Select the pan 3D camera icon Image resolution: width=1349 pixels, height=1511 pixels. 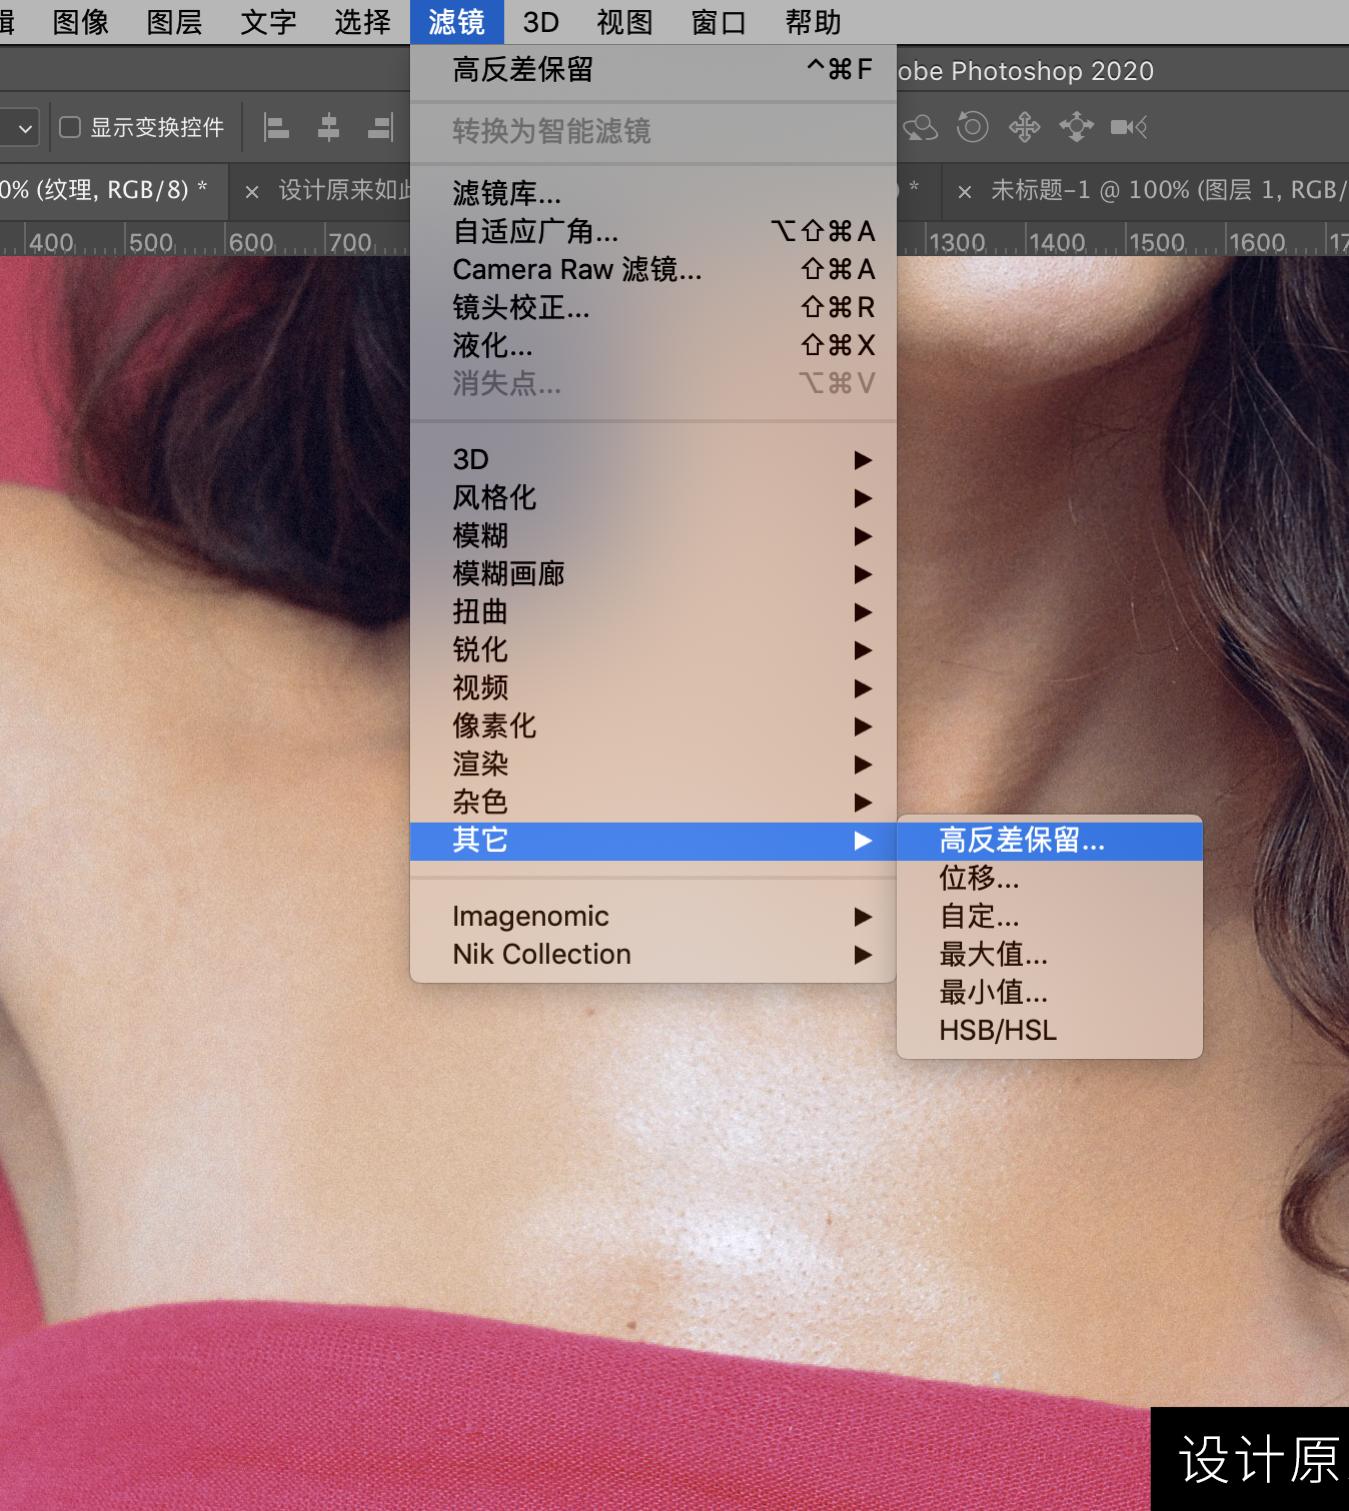point(1024,127)
